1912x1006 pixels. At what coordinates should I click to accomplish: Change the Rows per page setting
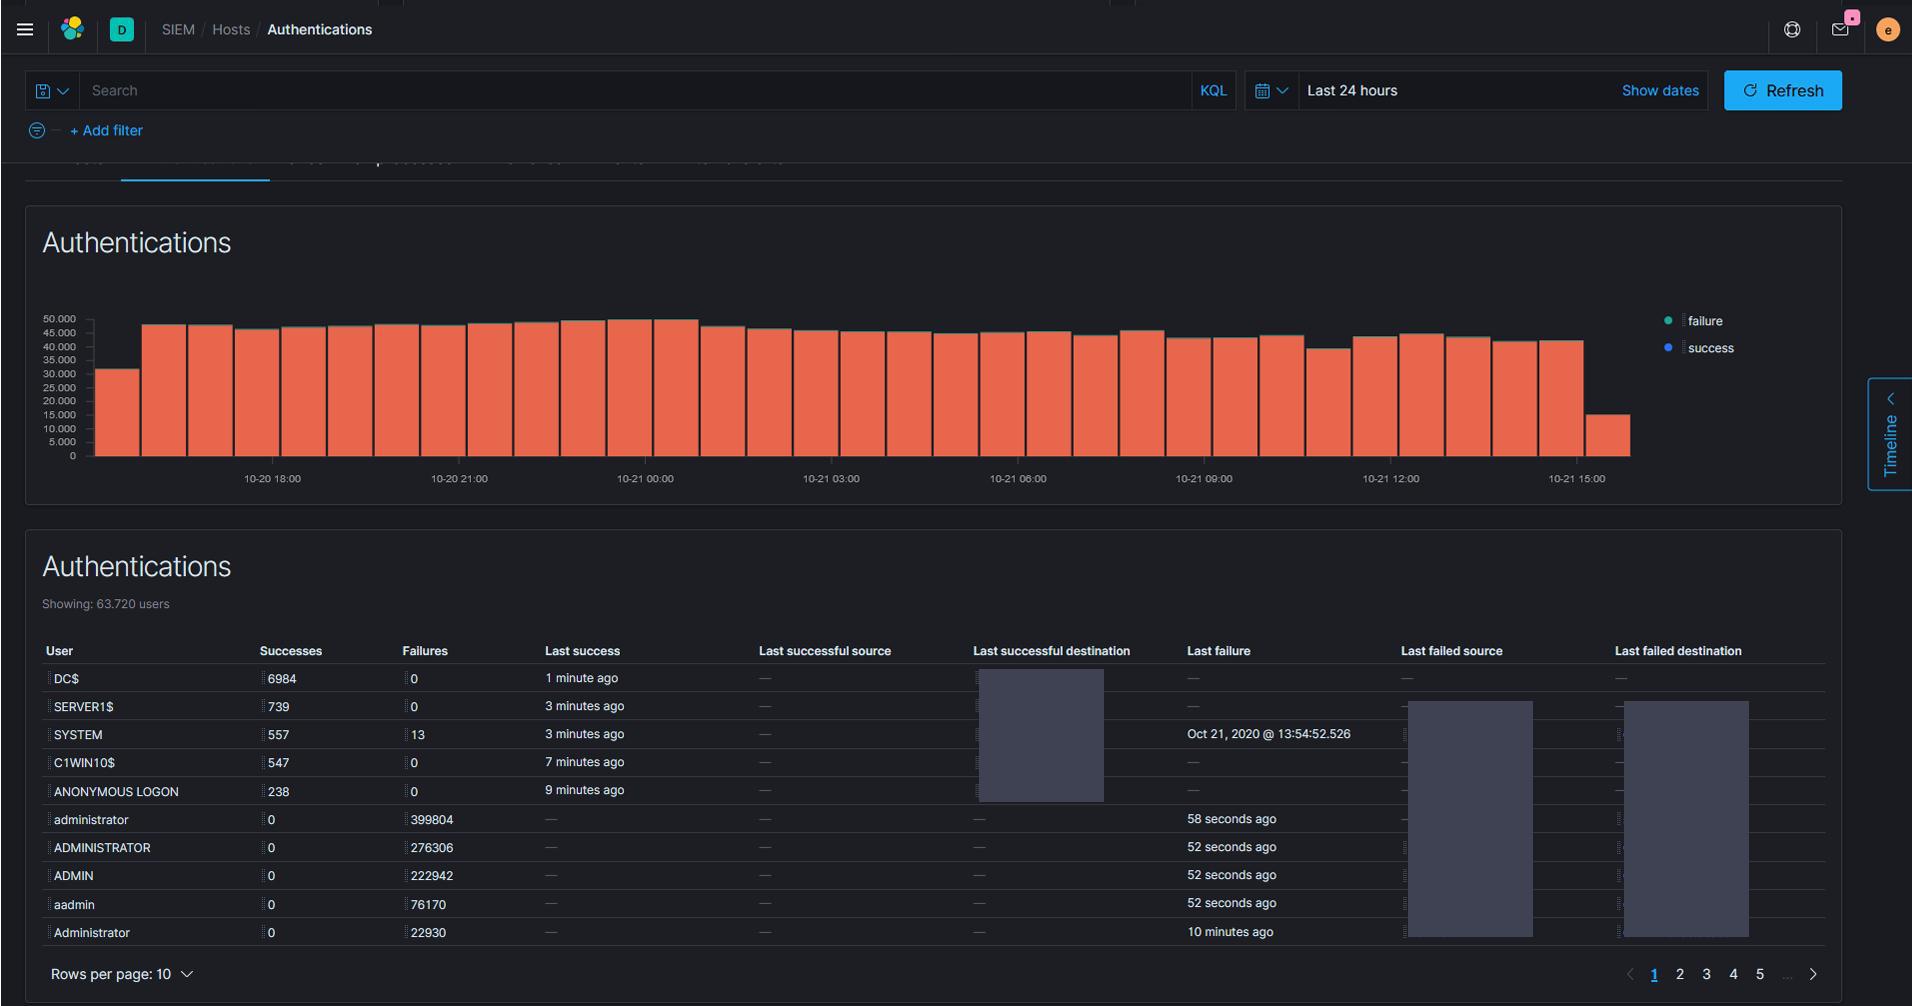[x=122, y=974]
